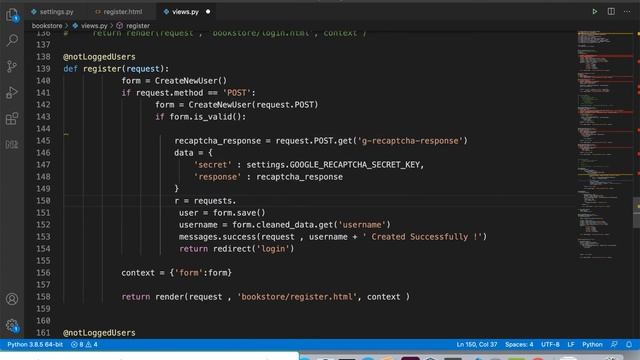640x360 pixels.
Task: Click "if request.method == 'POST':" line
Action: (x=188, y=93)
